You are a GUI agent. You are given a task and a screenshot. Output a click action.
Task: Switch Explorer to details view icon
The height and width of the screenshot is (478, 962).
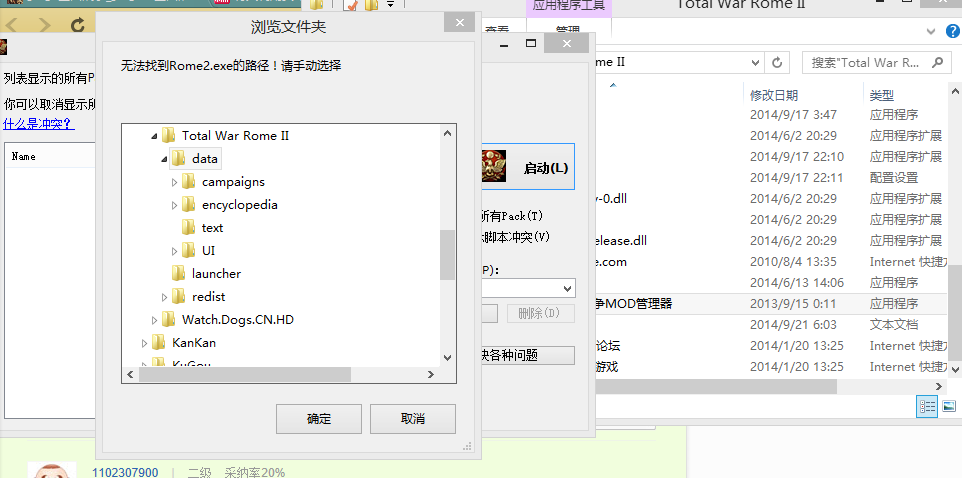click(926, 406)
